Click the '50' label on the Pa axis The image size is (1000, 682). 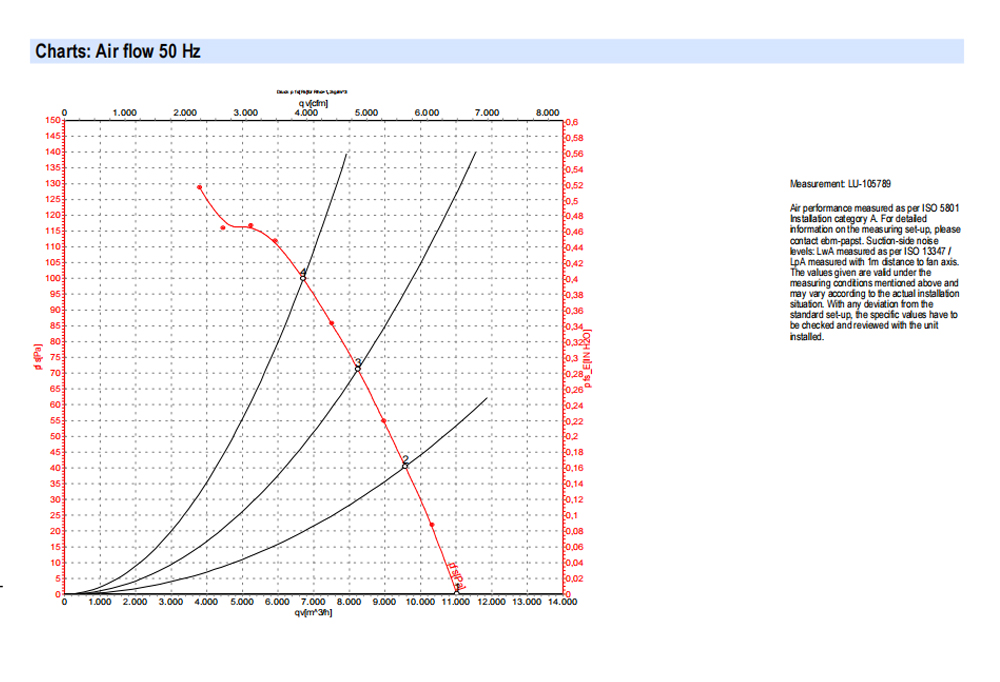point(55,436)
